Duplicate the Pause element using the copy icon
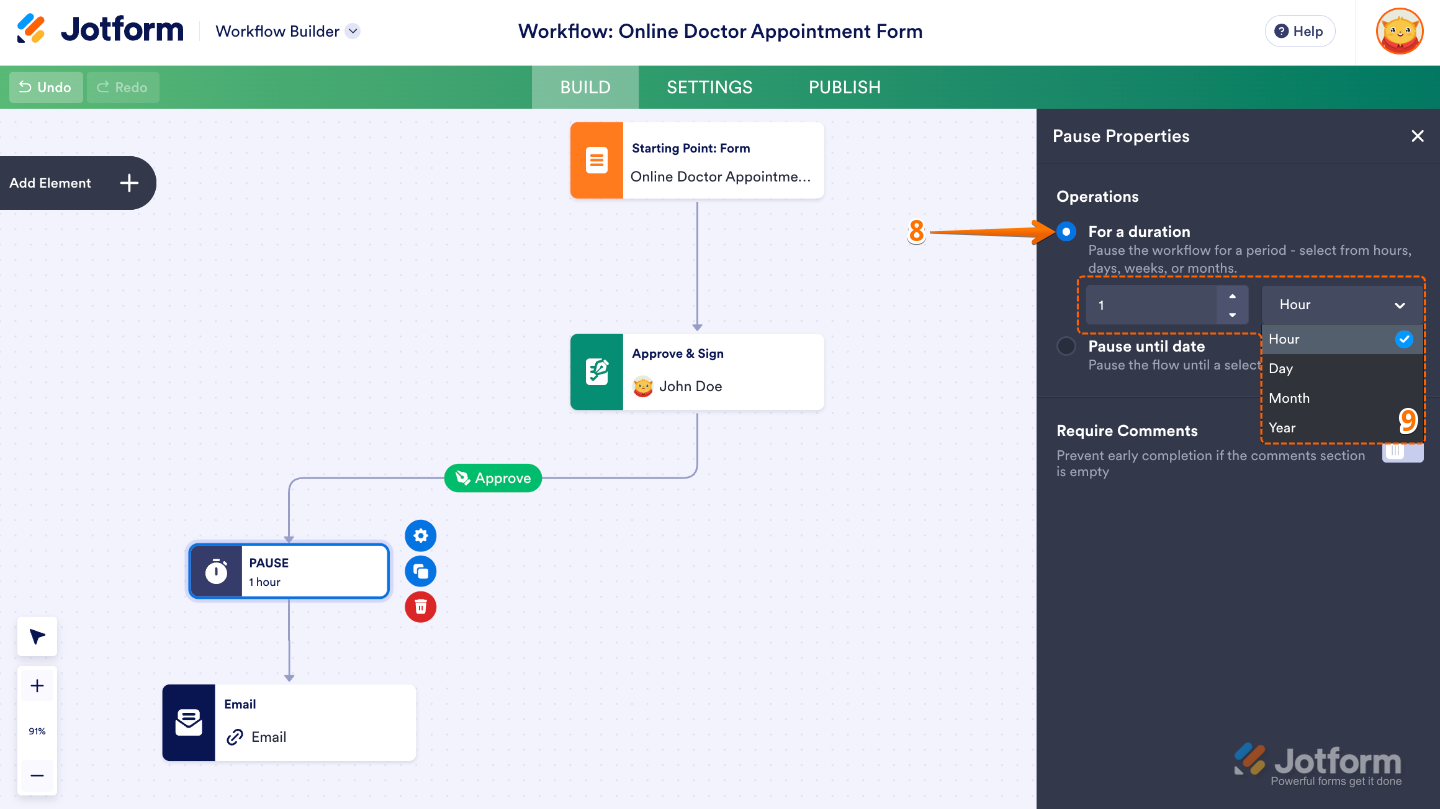 coord(420,571)
